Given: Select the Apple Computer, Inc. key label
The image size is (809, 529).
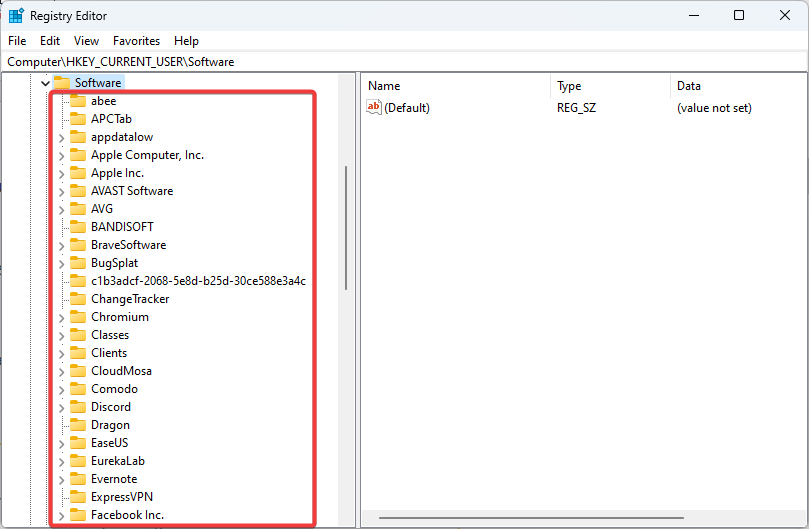Looking at the screenshot, I should 148,155.
